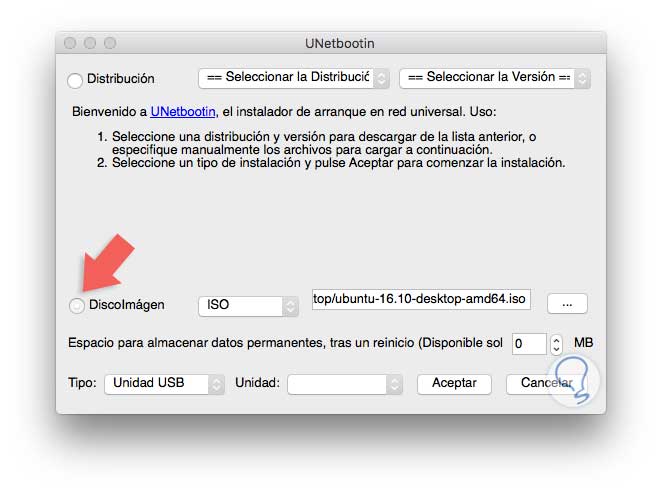Click the Aceptar button

coord(454,384)
